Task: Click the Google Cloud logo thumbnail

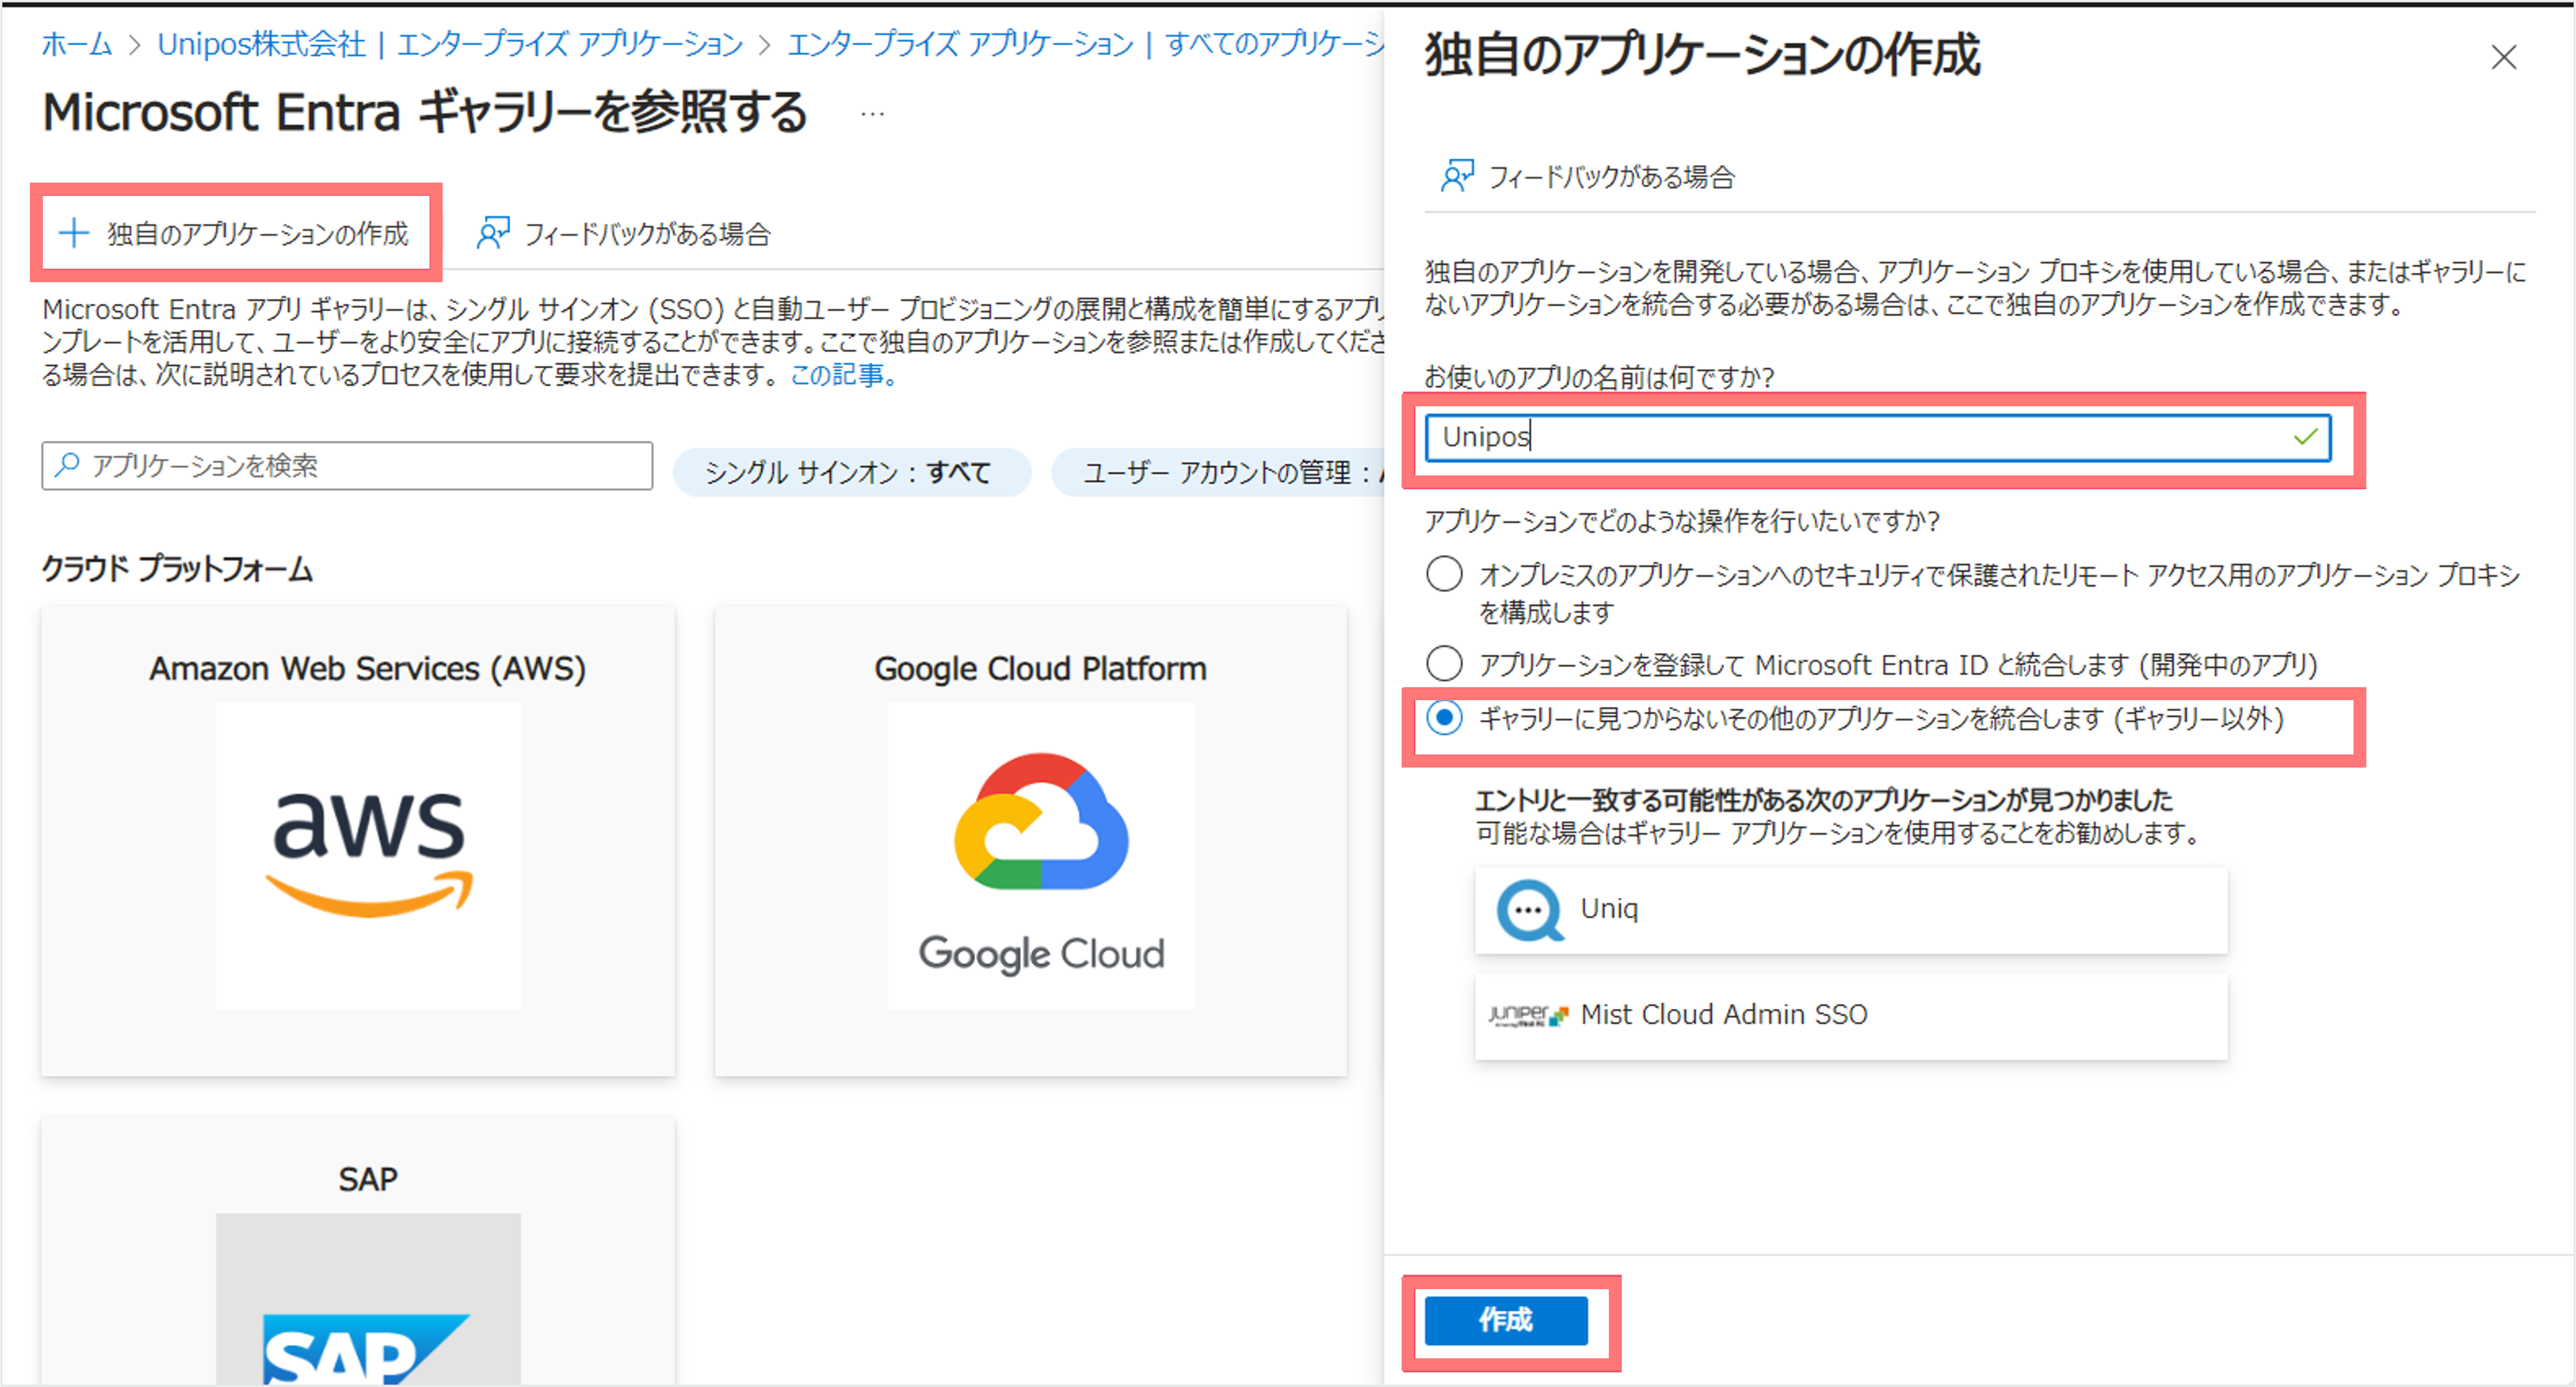Action: coord(1041,855)
